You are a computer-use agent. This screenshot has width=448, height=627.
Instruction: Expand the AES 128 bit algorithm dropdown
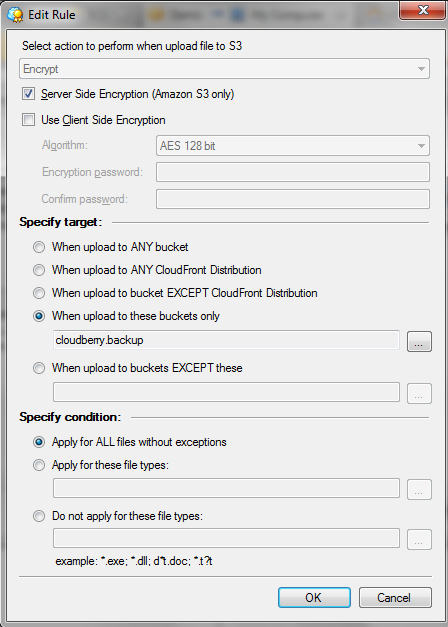[x=293, y=146]
